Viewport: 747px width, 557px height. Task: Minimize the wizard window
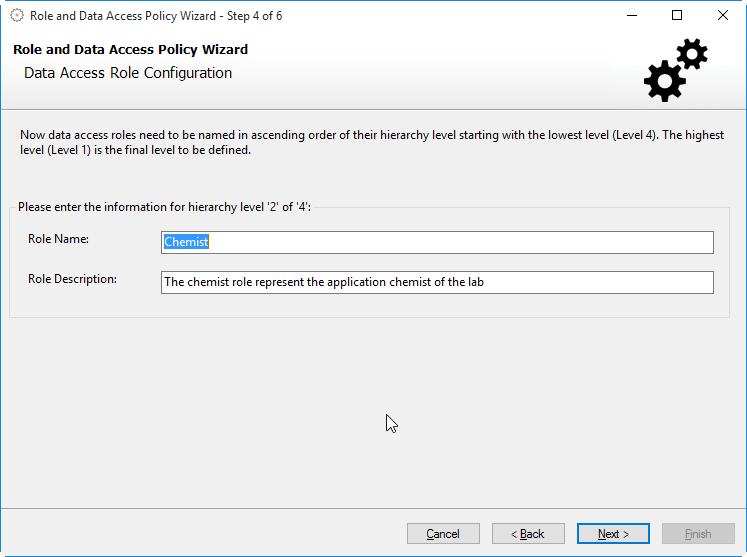(631, 15)
